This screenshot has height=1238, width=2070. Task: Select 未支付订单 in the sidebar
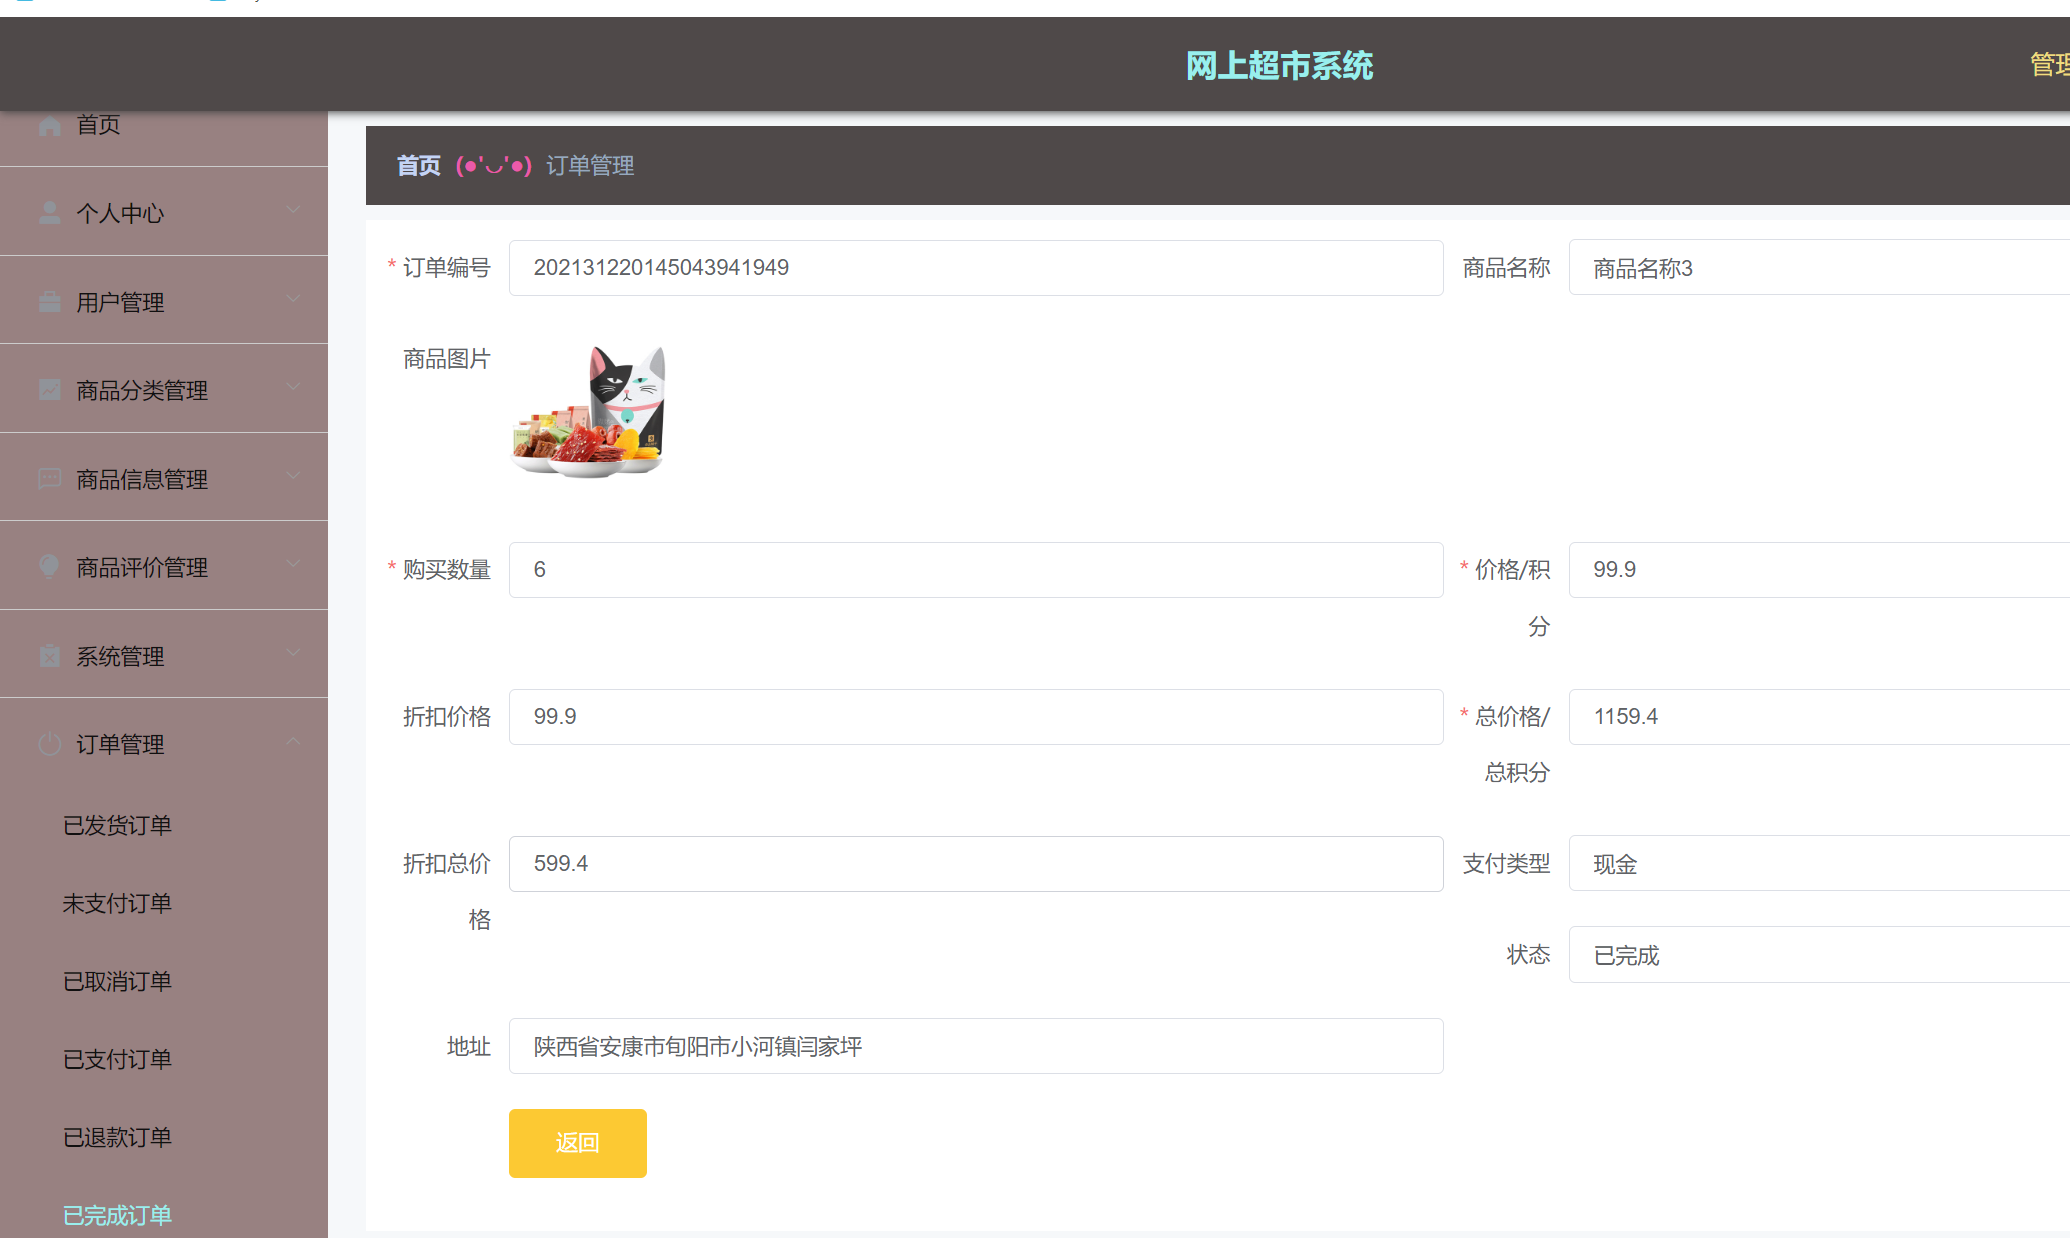pyautogui.click(x=117, y=903)
